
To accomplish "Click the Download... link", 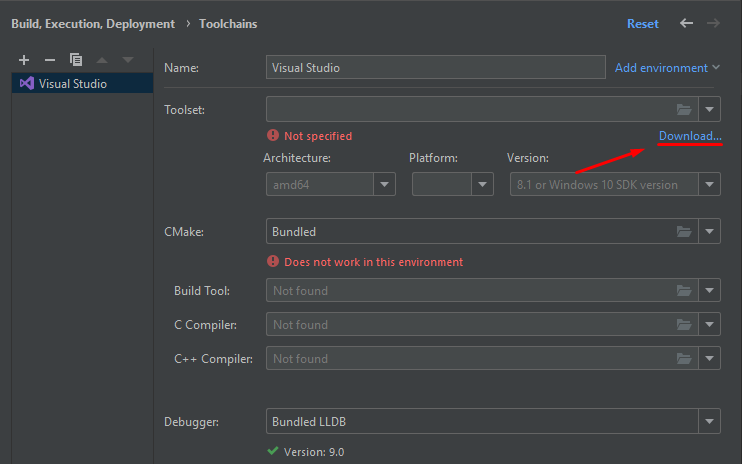I will click(x=690, y=136).
